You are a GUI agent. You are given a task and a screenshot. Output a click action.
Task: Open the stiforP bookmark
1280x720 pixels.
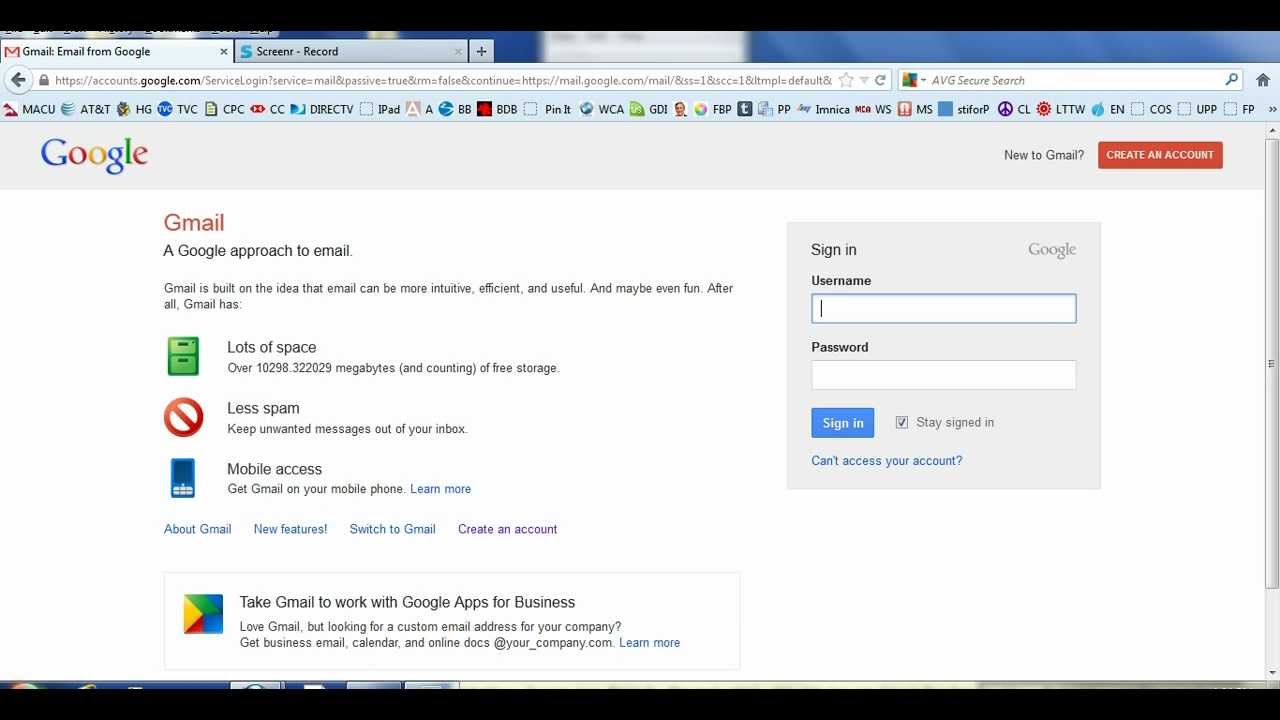tap(964, 109)
